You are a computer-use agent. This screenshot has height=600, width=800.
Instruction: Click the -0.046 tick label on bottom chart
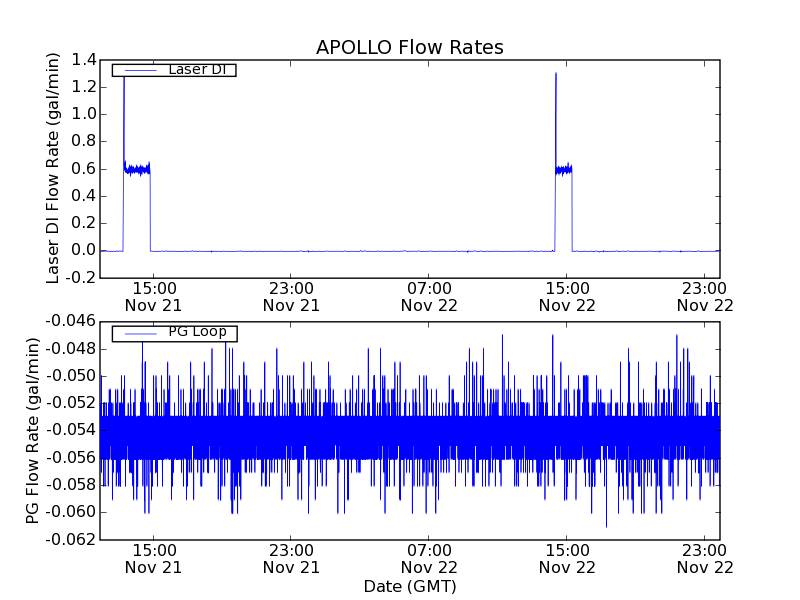[x=70, y=321]
